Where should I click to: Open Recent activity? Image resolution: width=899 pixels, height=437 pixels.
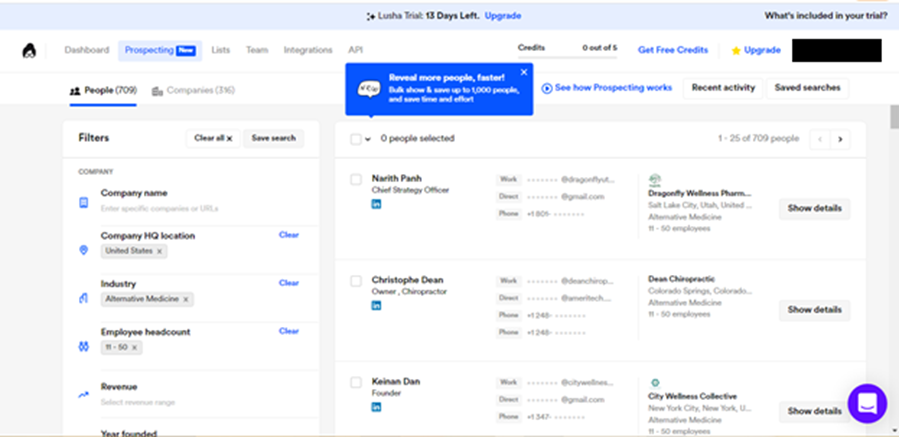coord(723,88)
